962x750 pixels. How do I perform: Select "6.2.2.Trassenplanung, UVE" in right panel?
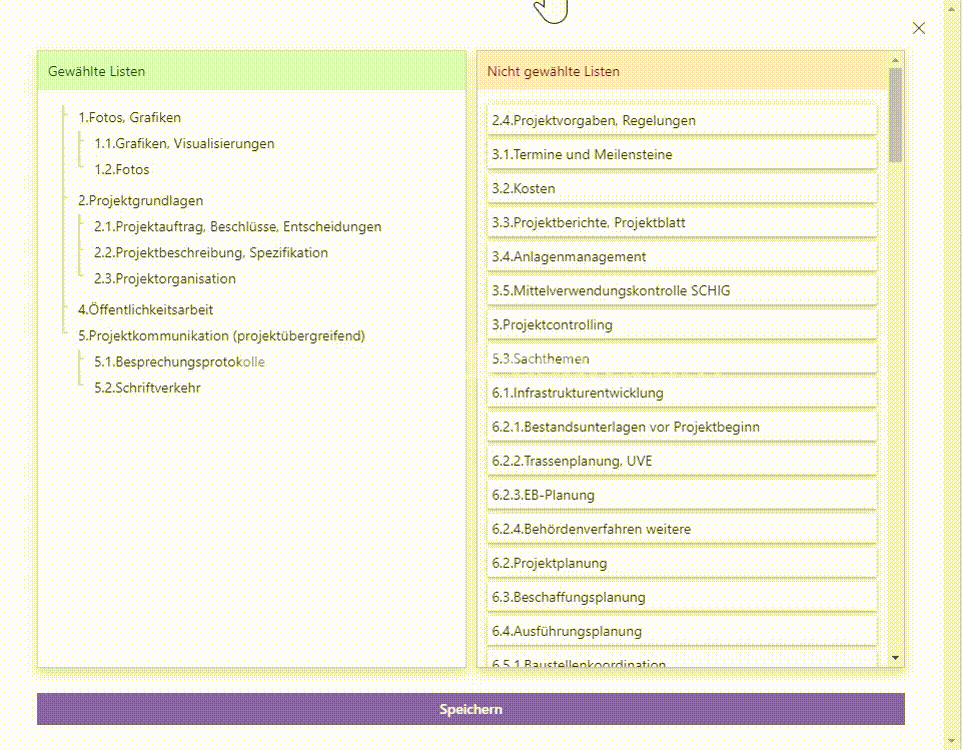pos(574,461)
